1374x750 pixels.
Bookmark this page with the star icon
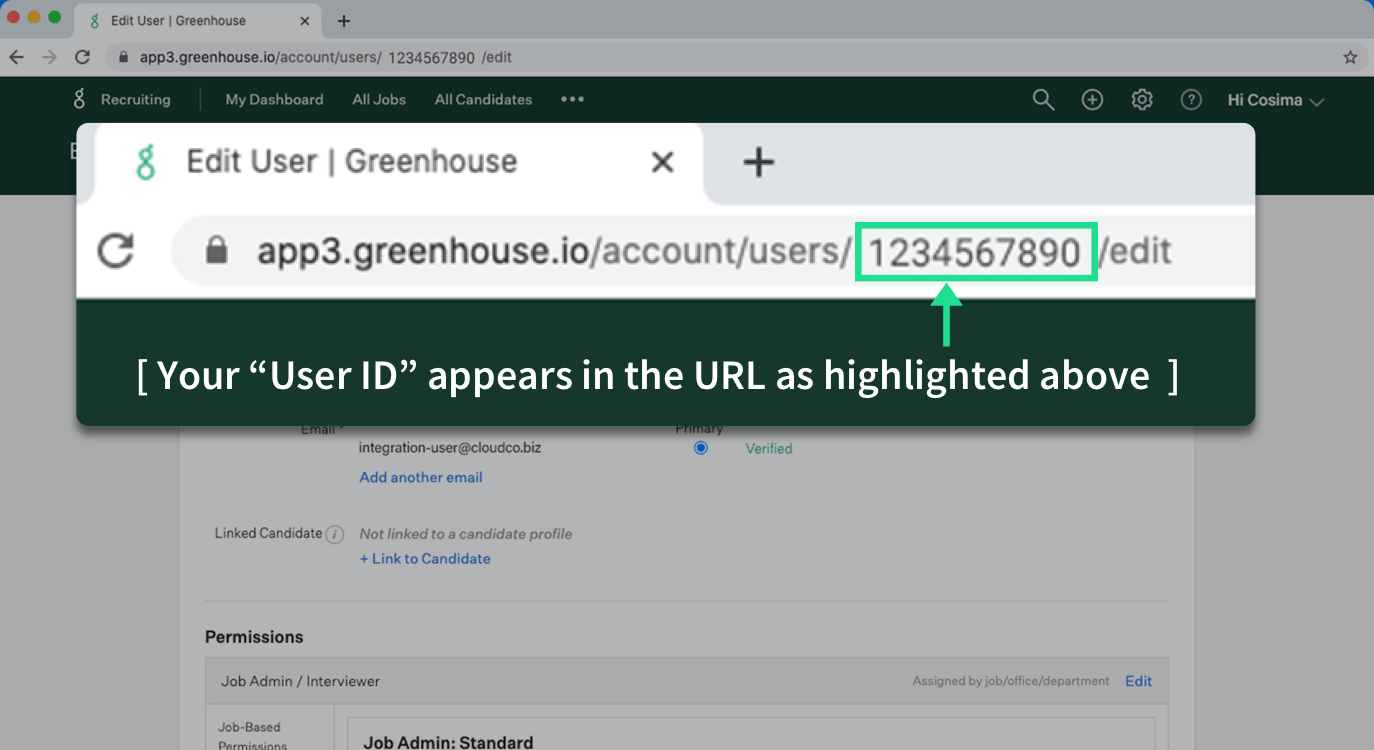click(1350, 57)
